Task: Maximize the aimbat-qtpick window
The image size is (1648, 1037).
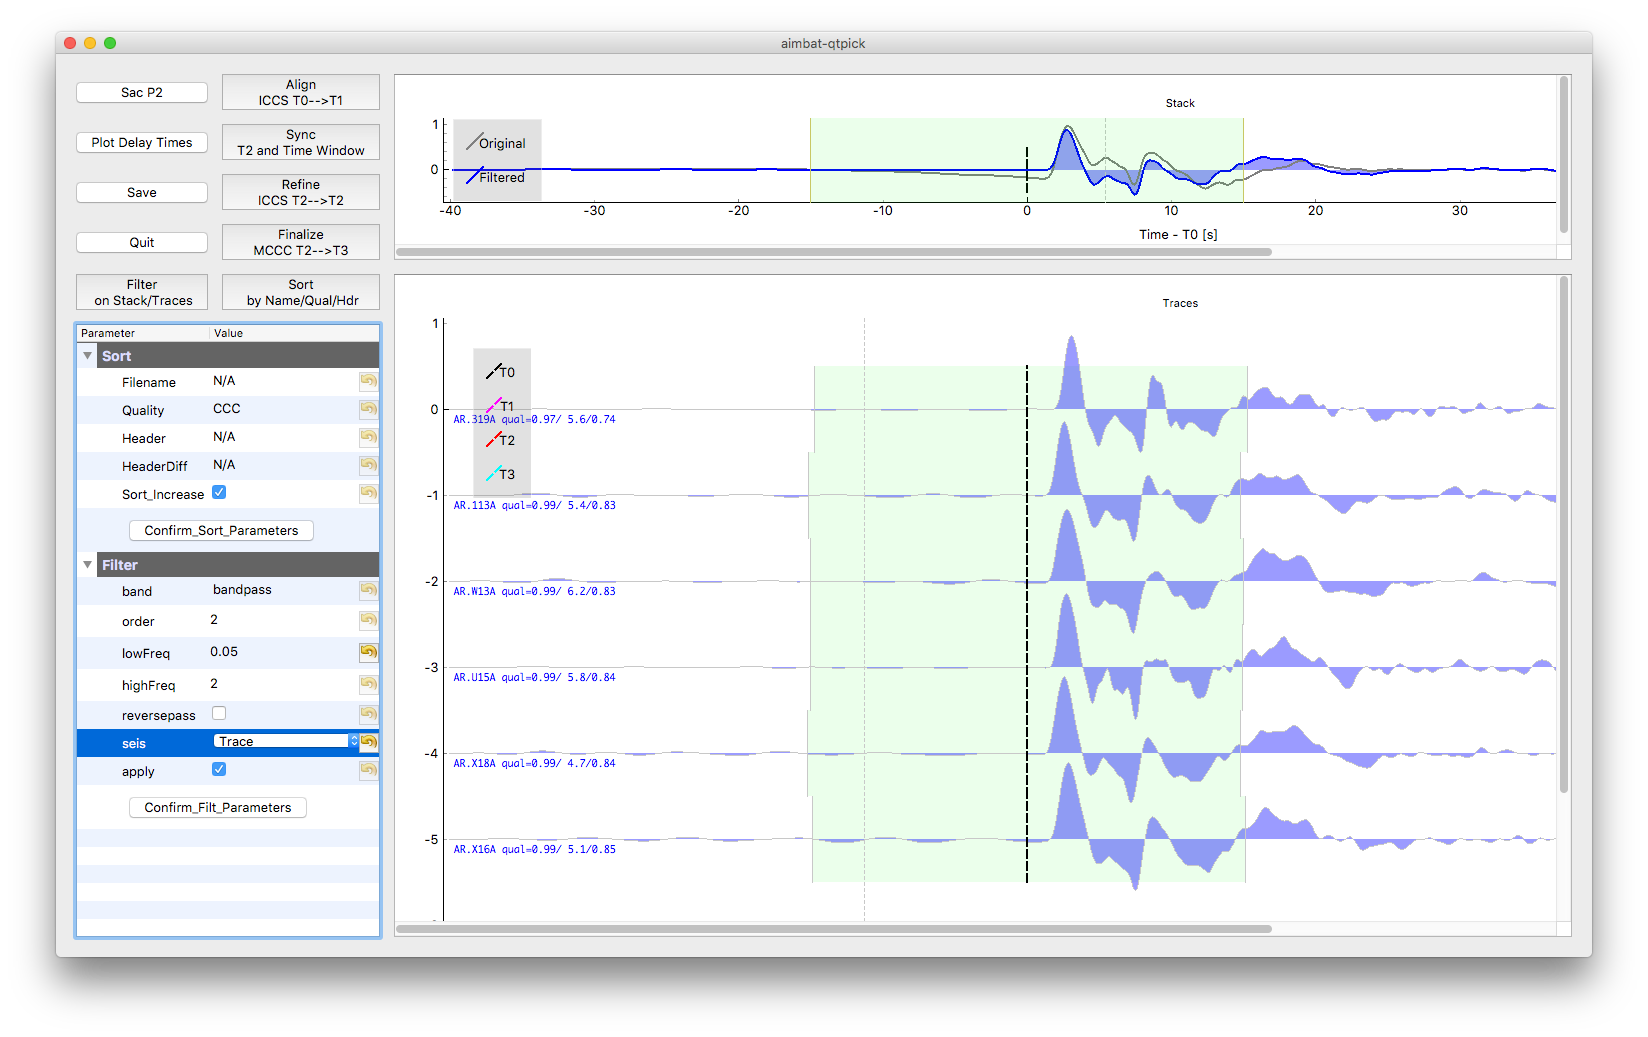Action: coord(110,43)
